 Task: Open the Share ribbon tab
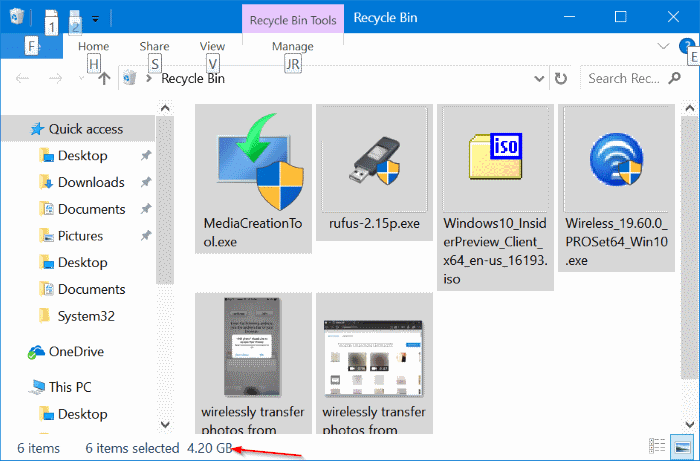[x=154, y=46]
